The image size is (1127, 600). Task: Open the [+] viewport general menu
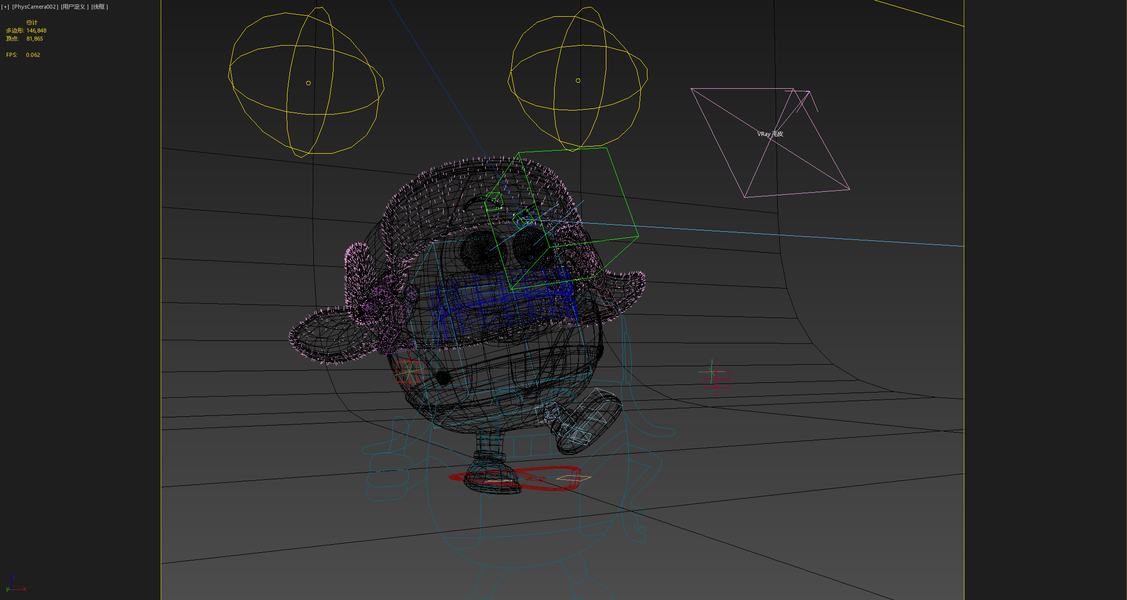pos(5,6)
